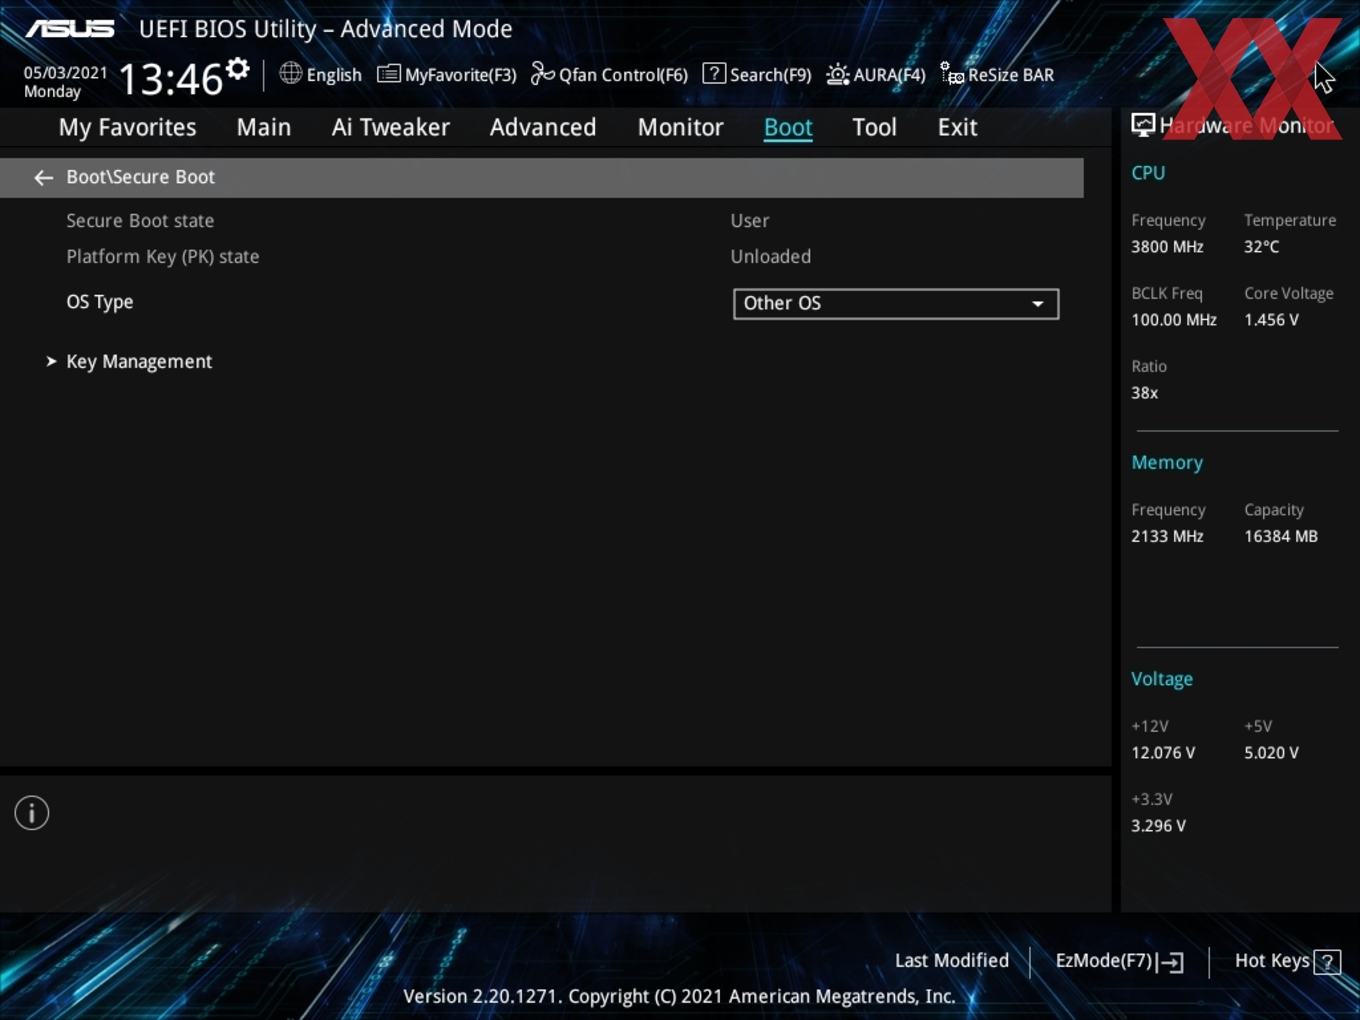
Task: Open the Advanced tab
Action: tap(543, 127)
